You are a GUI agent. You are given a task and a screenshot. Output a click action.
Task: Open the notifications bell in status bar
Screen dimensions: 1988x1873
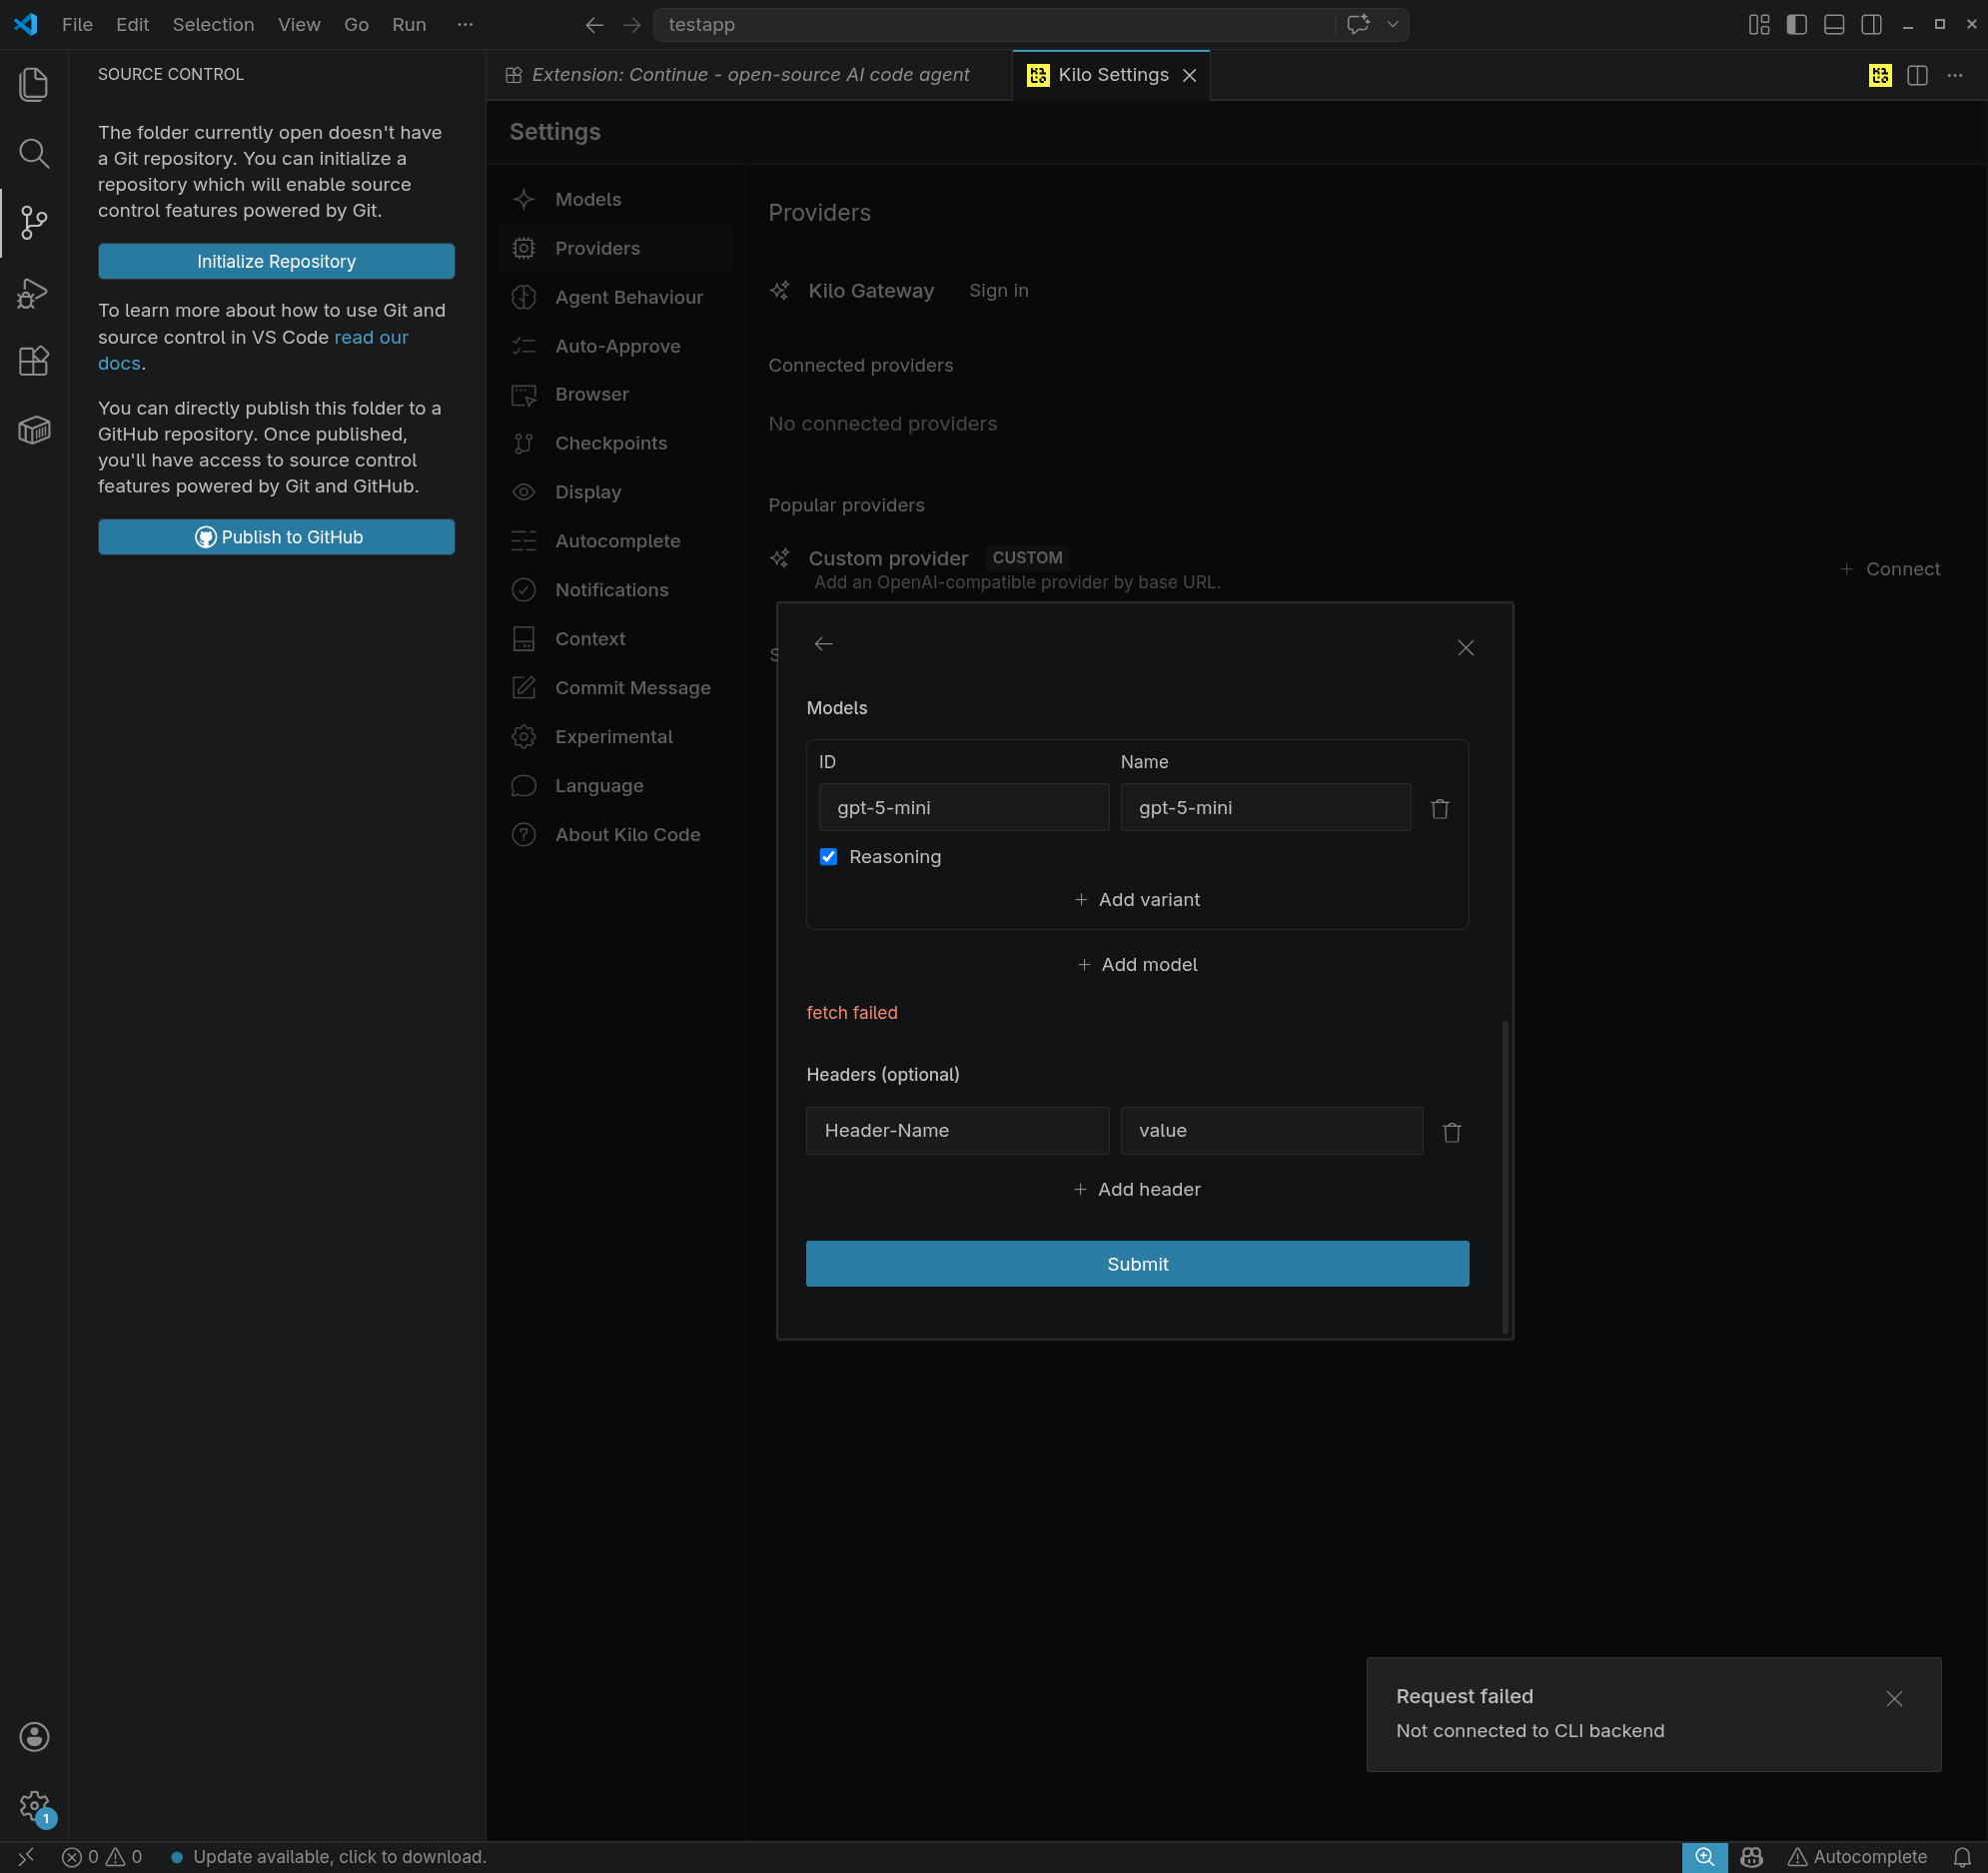click(x=1962, y=1857)
